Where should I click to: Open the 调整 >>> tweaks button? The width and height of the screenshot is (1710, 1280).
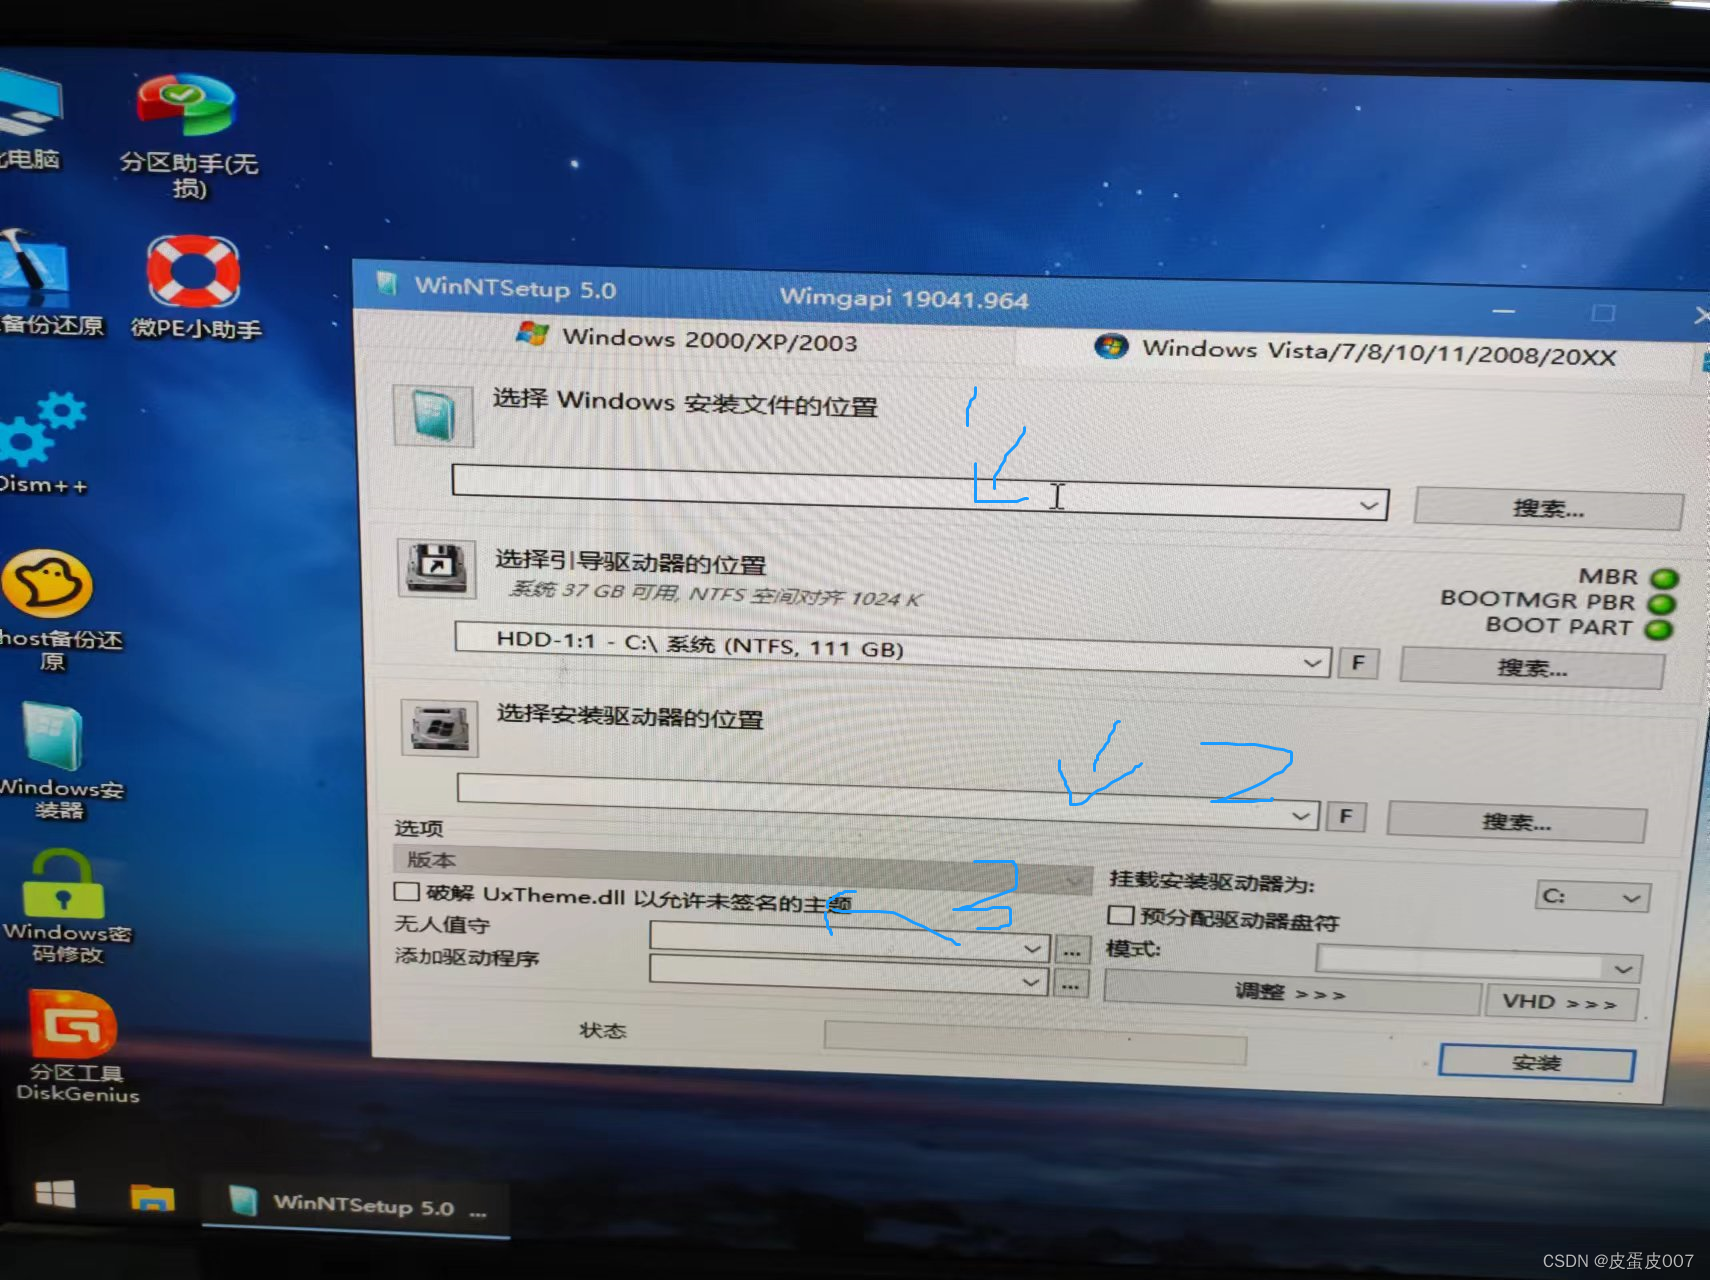tap(1291, 993)
